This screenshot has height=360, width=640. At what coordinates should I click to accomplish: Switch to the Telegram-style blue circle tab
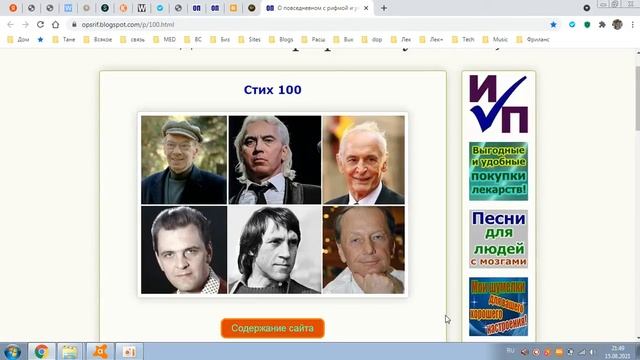pyautogui.click(x=160, y=8)
